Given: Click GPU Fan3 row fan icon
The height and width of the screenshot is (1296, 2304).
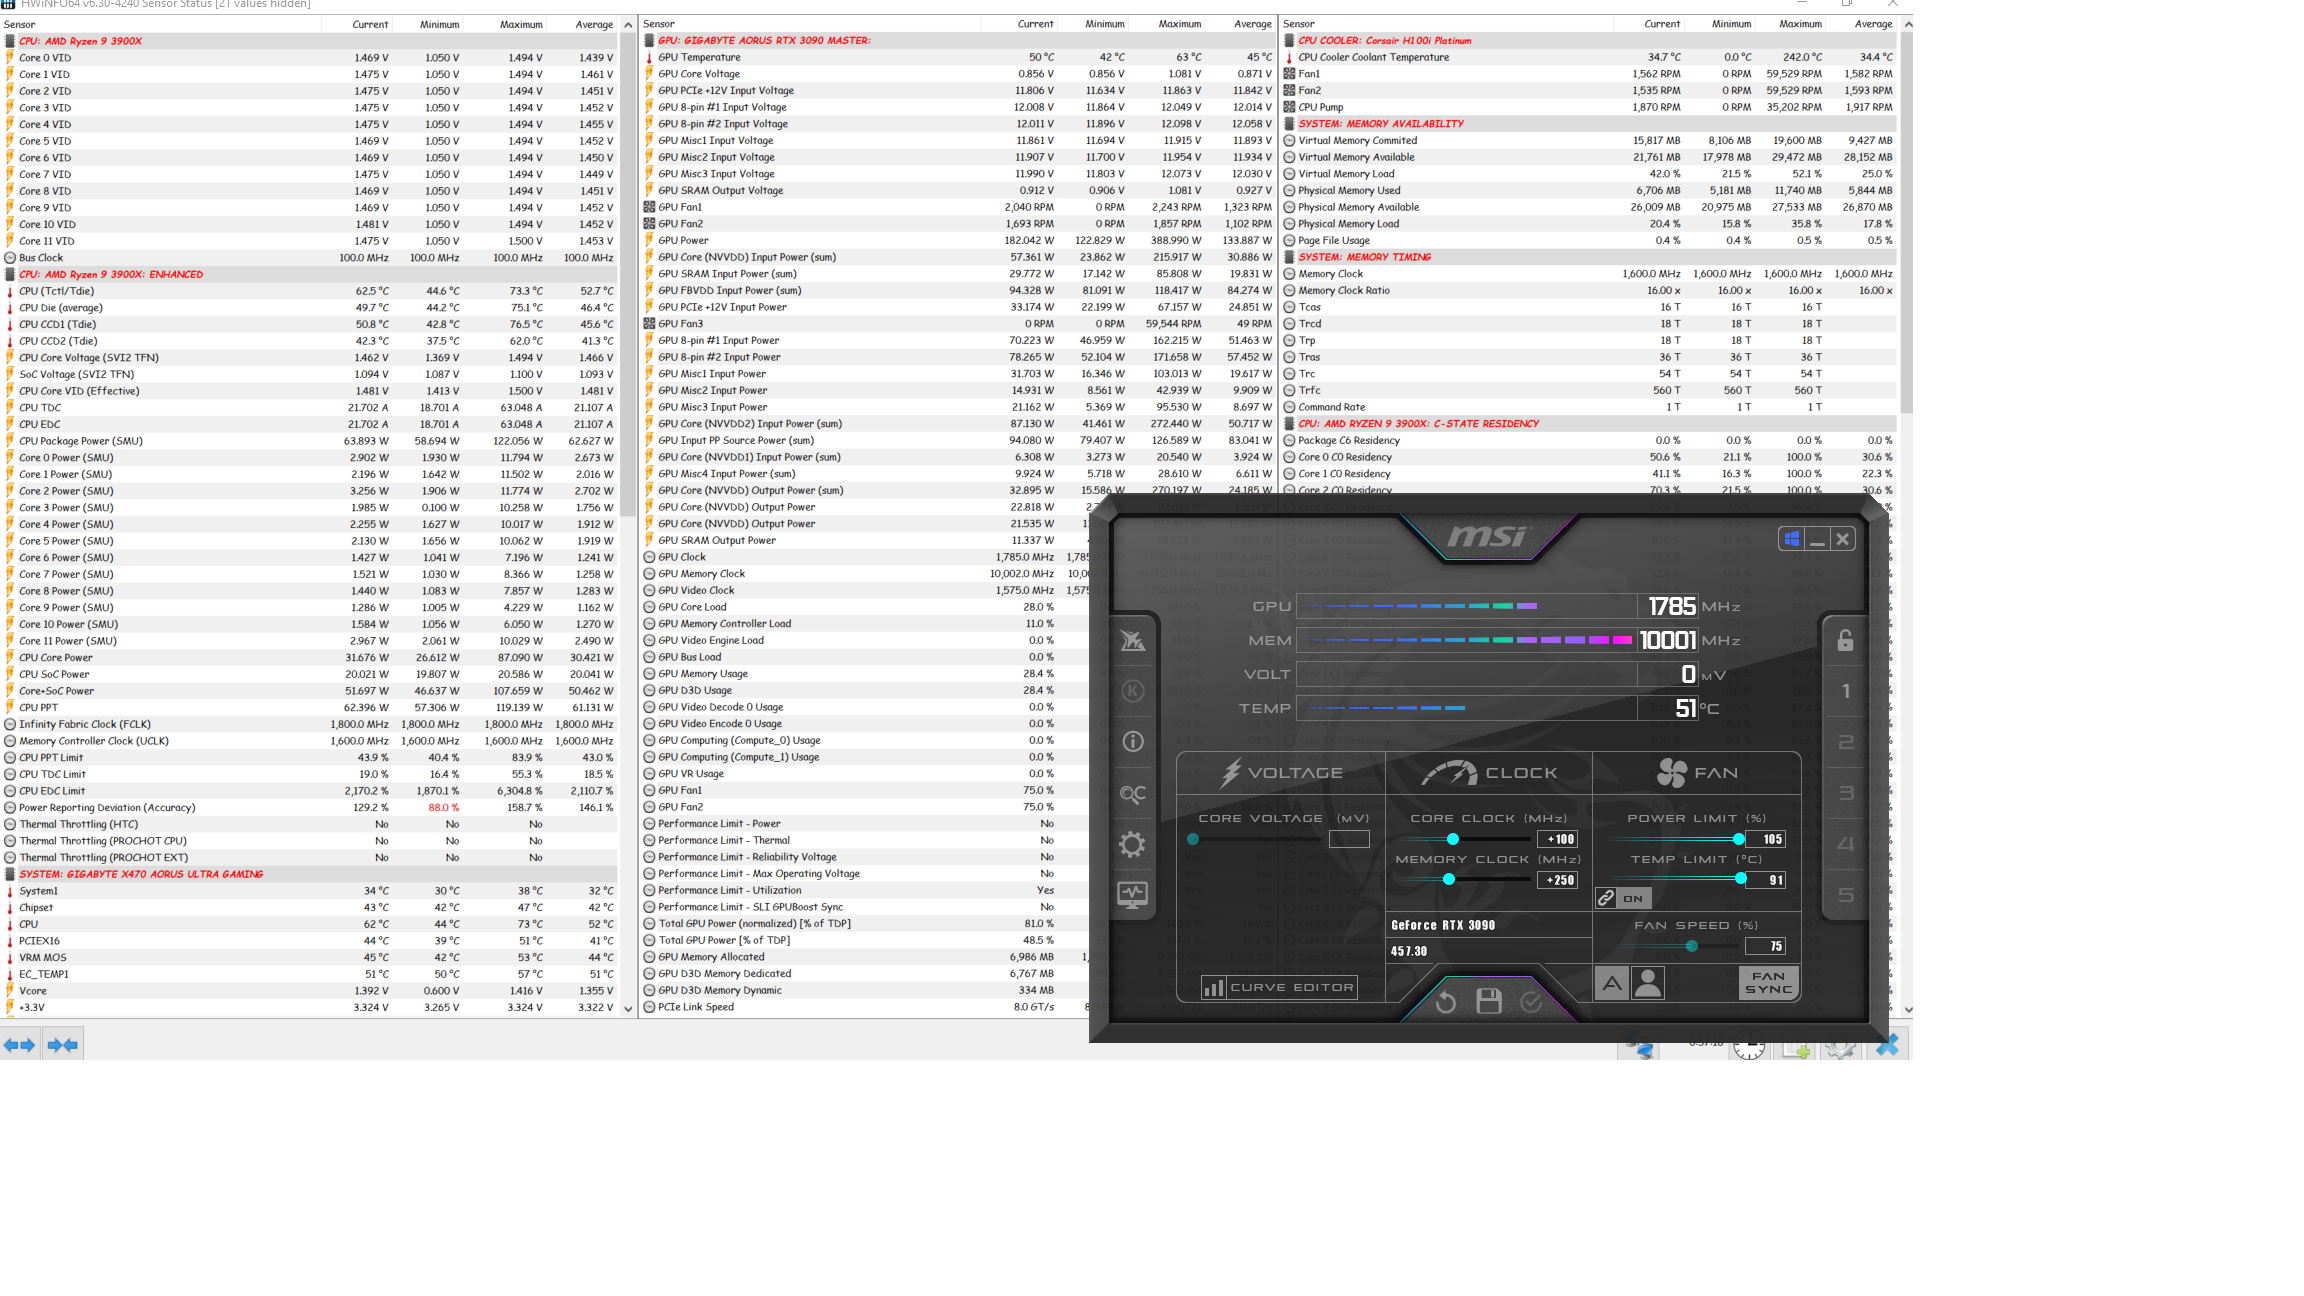Looking at the screenshot, I should [649, 324].
